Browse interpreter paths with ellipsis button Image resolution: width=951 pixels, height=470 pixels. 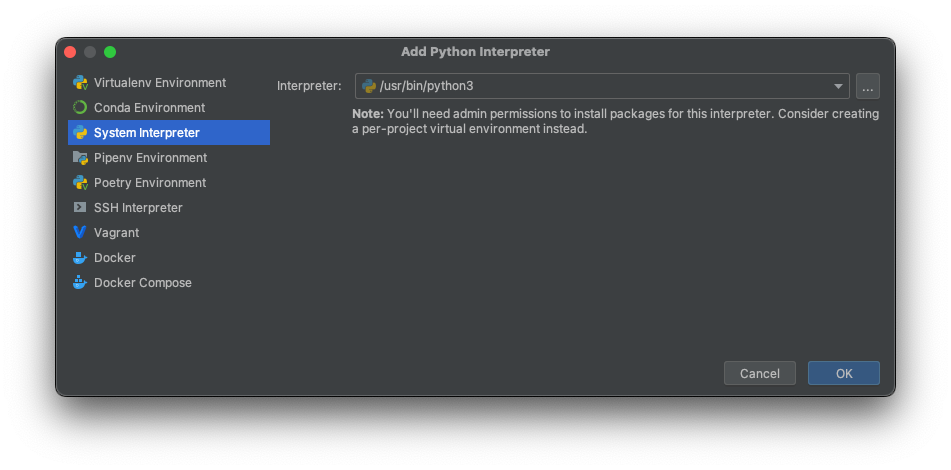(868, 86)
